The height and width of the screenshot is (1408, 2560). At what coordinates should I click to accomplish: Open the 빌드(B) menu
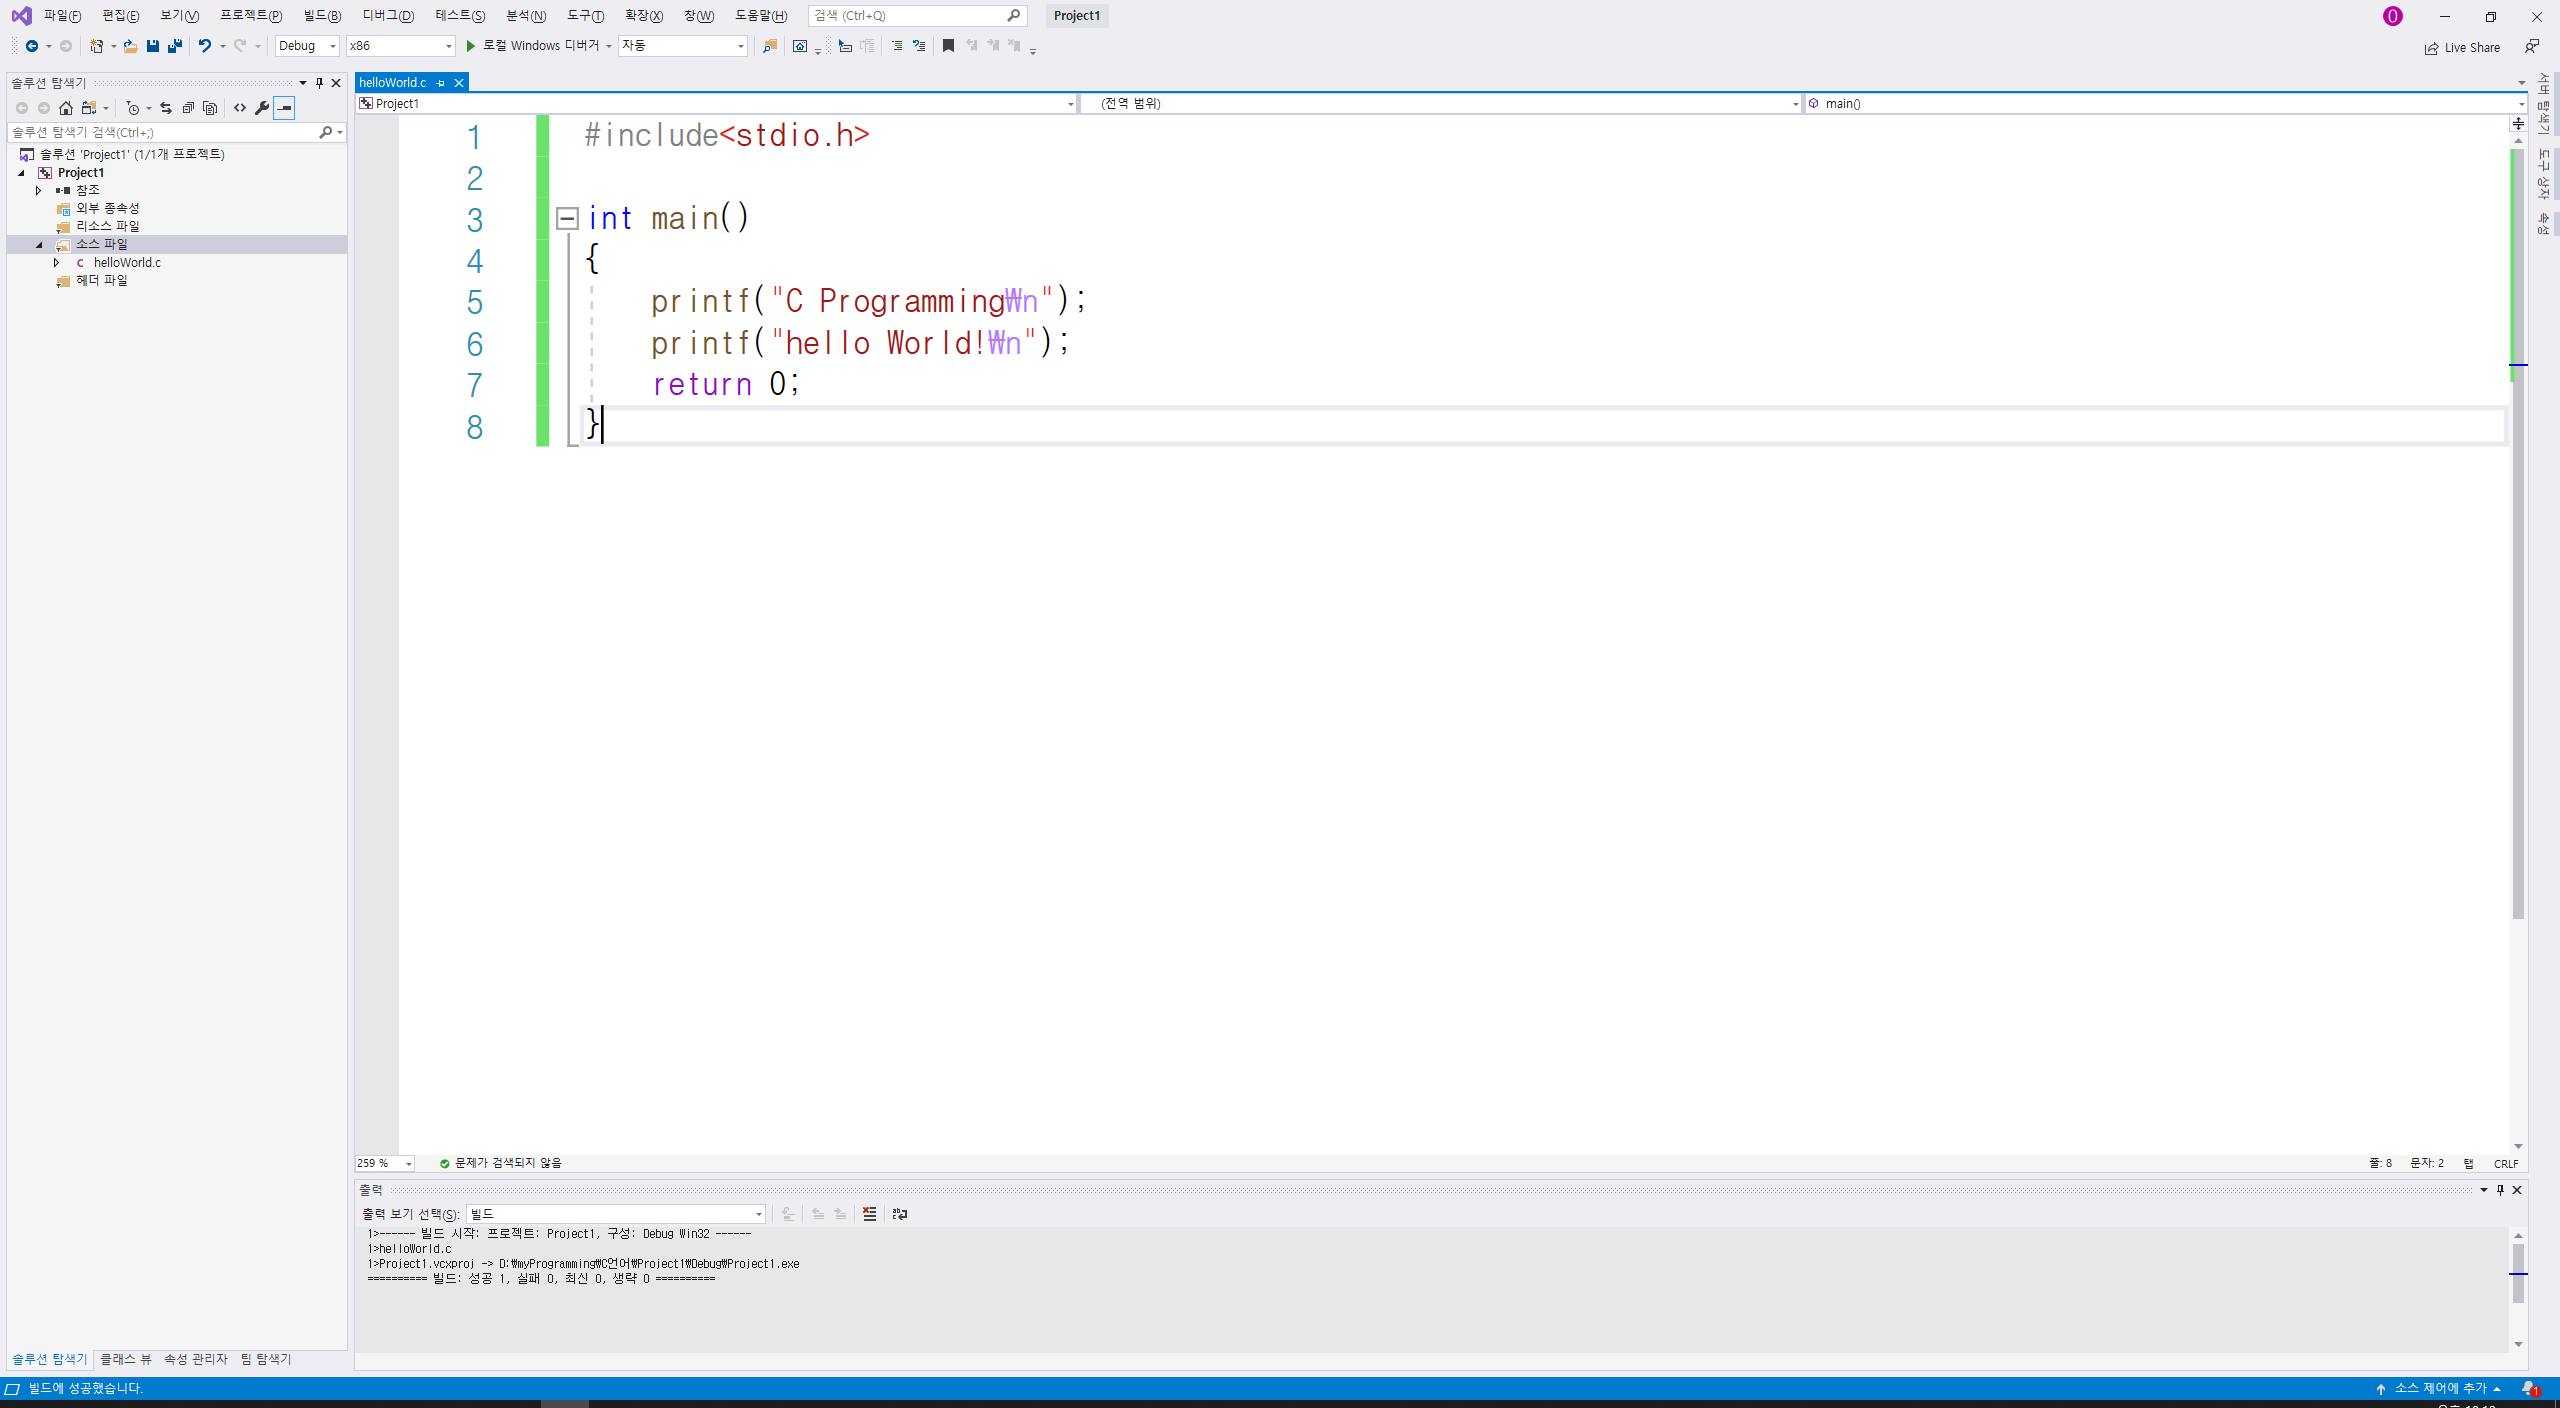click(322, 16)
